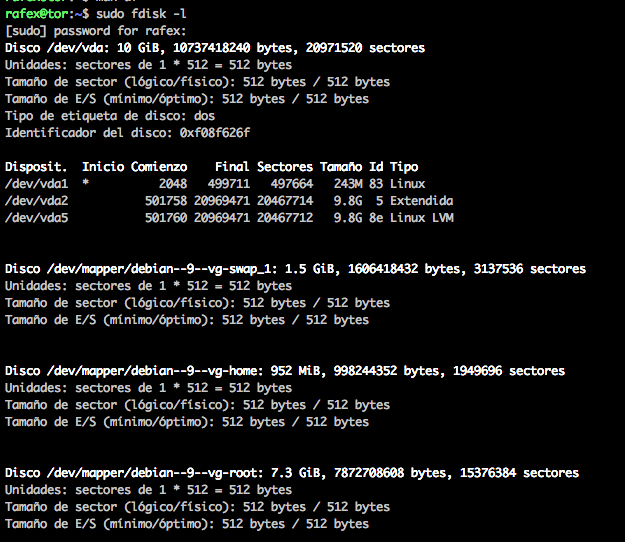
Task: Click the disk identifier 0xf08f626f
Action: click(214, 133)
